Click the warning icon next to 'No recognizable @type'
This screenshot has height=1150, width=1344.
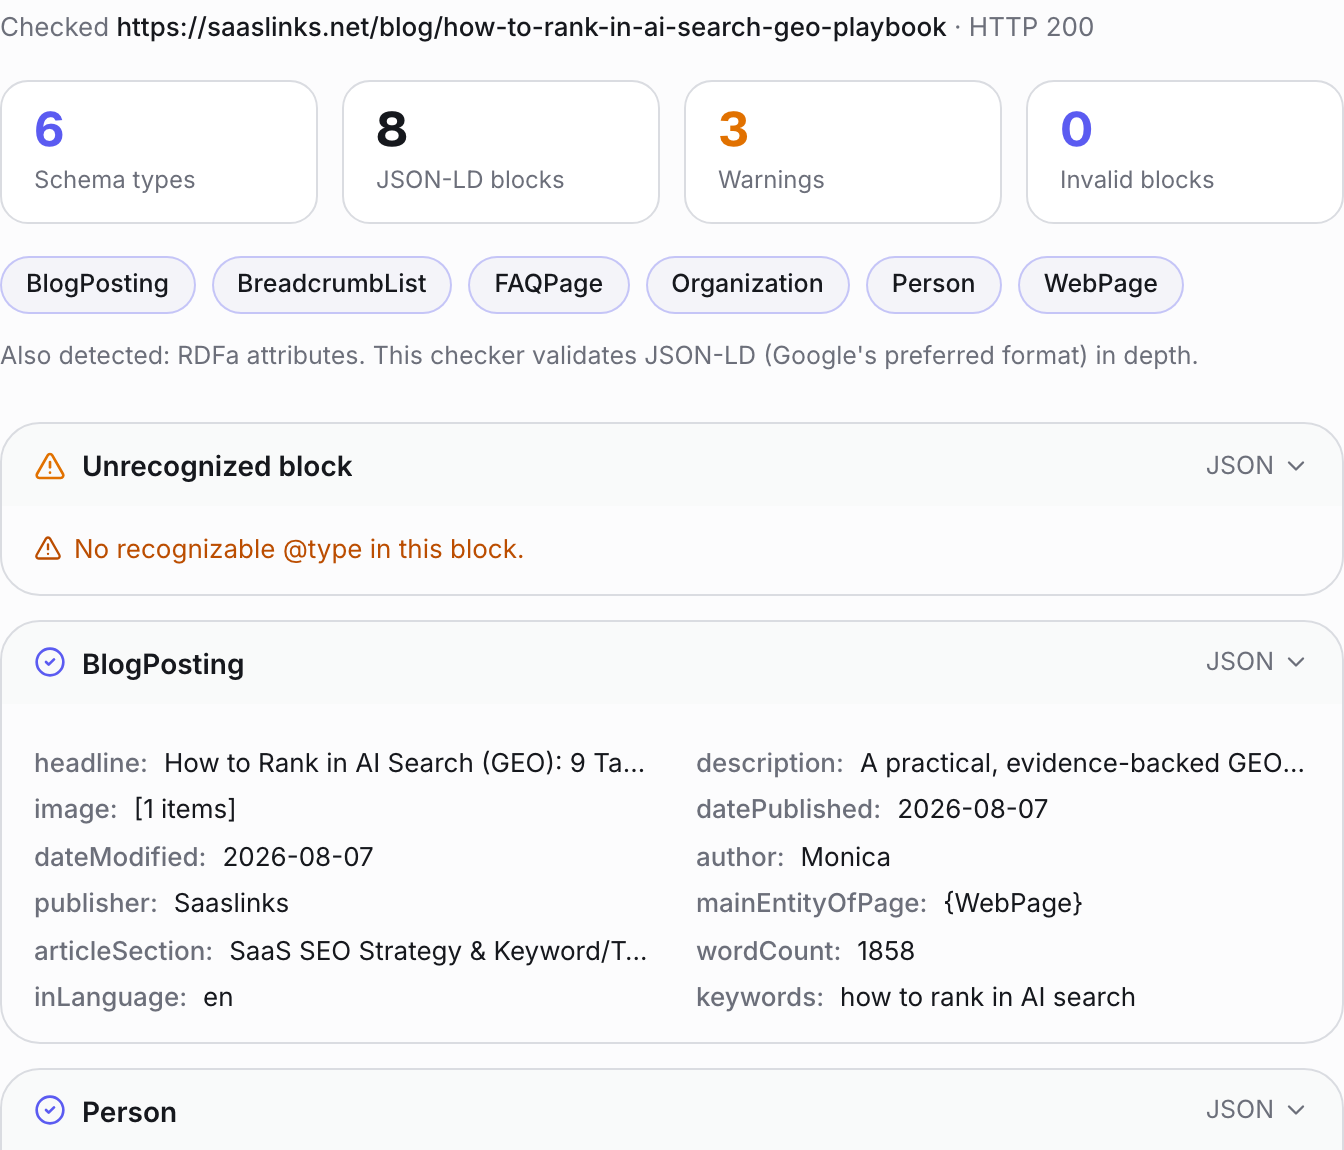coord(48,548)
